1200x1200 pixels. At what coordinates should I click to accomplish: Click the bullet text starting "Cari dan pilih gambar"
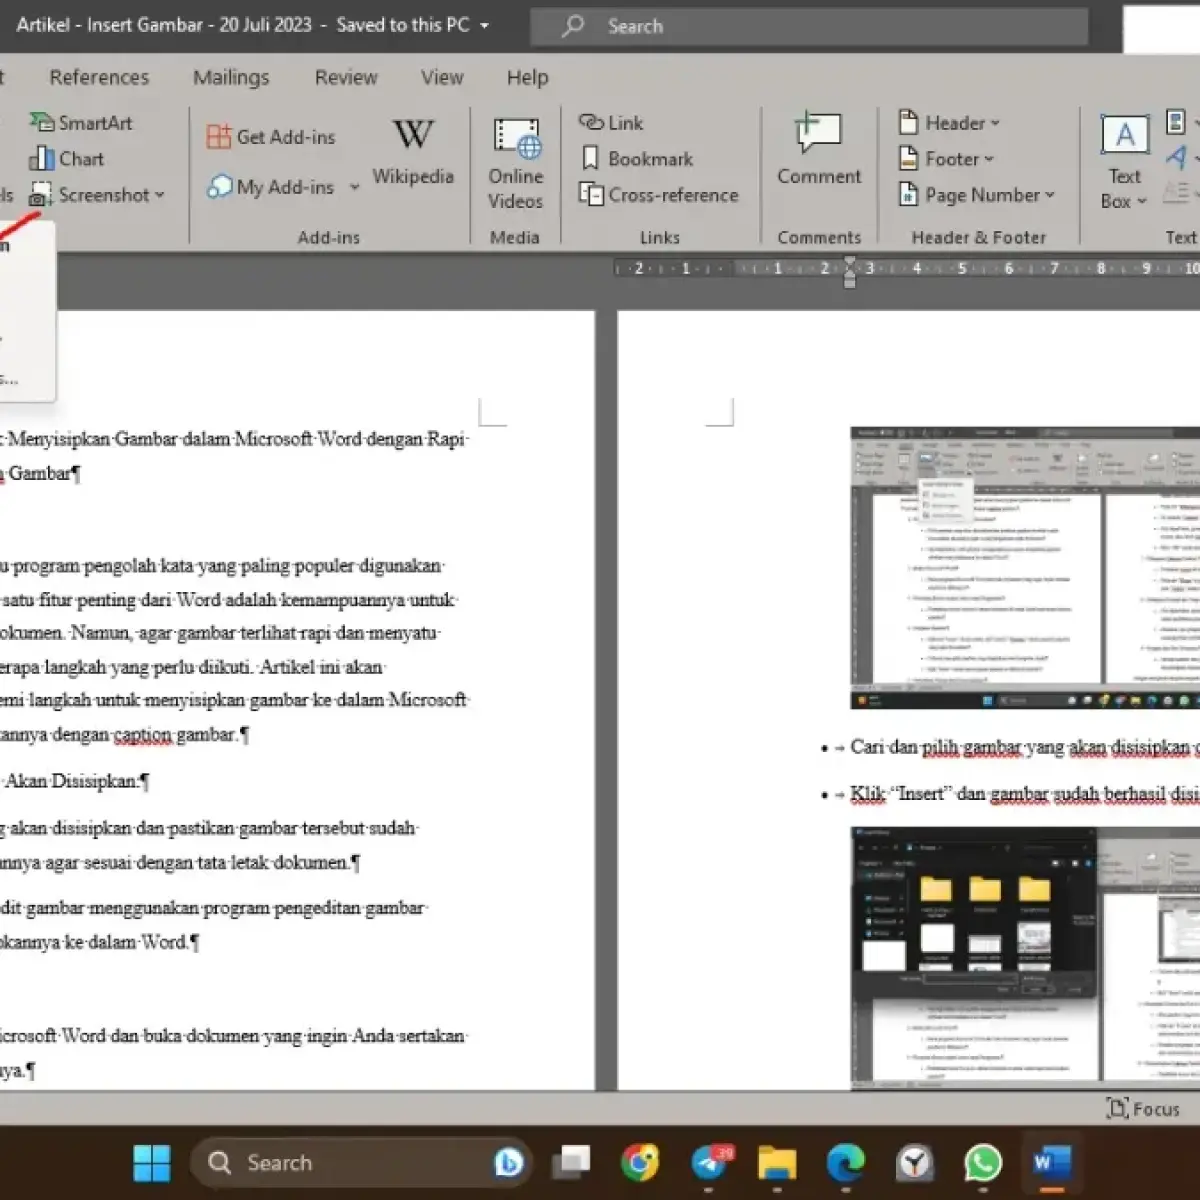[x=1024, y=747]
